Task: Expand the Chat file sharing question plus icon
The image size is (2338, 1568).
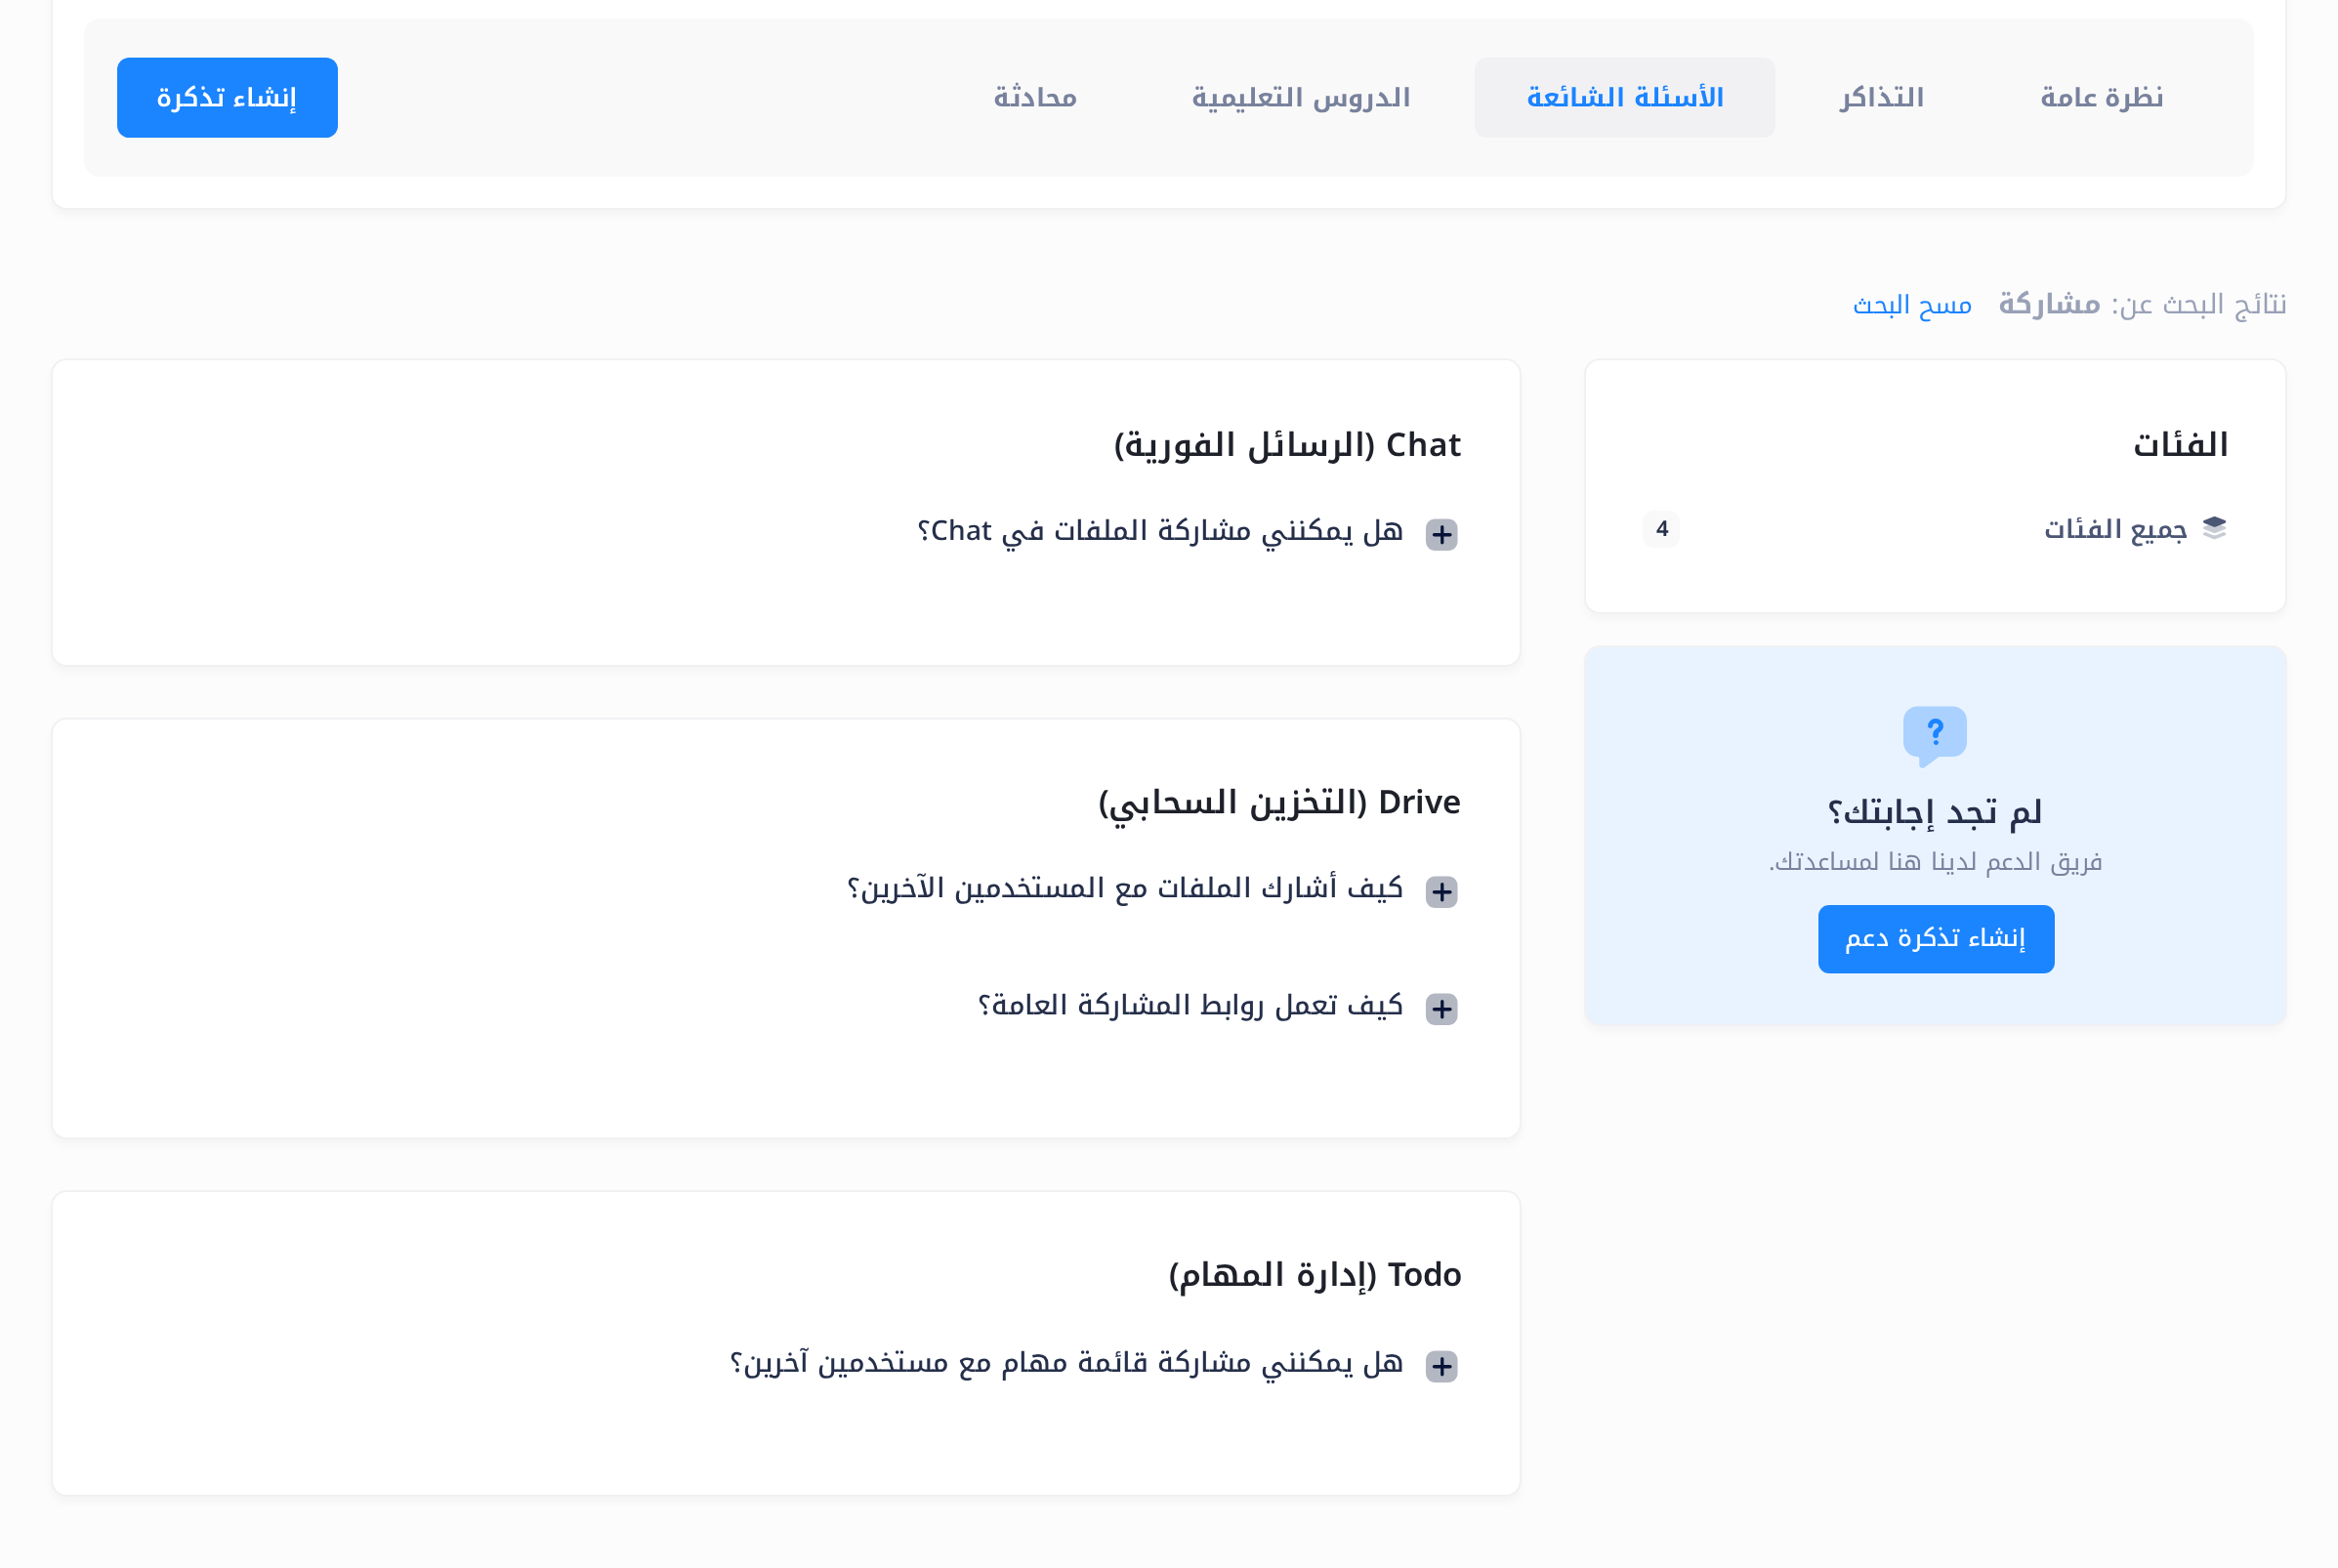Action: (1441, 534)
